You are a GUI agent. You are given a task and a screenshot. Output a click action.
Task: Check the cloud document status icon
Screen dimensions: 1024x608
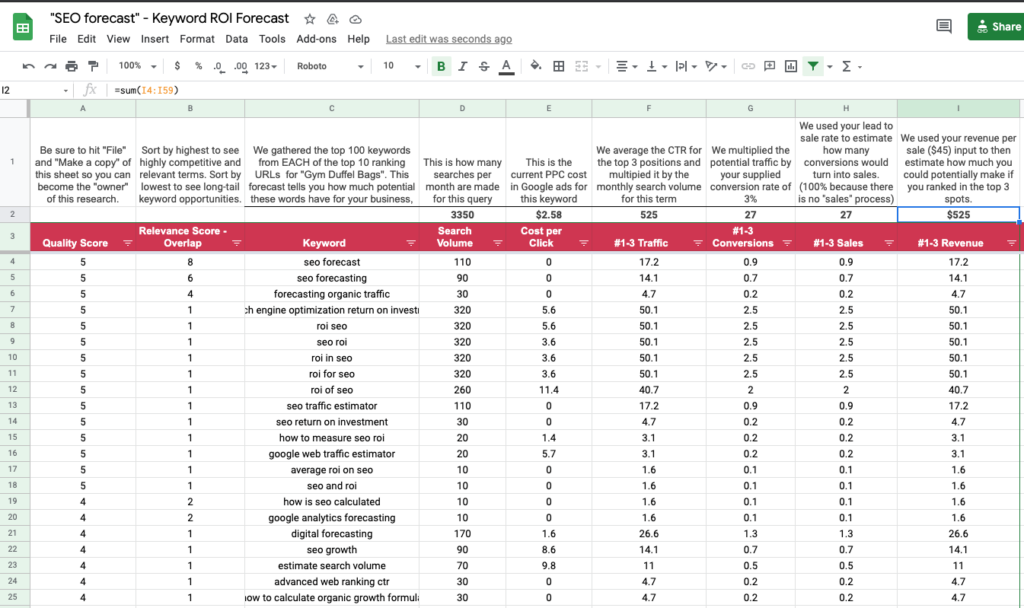(355, 19)
